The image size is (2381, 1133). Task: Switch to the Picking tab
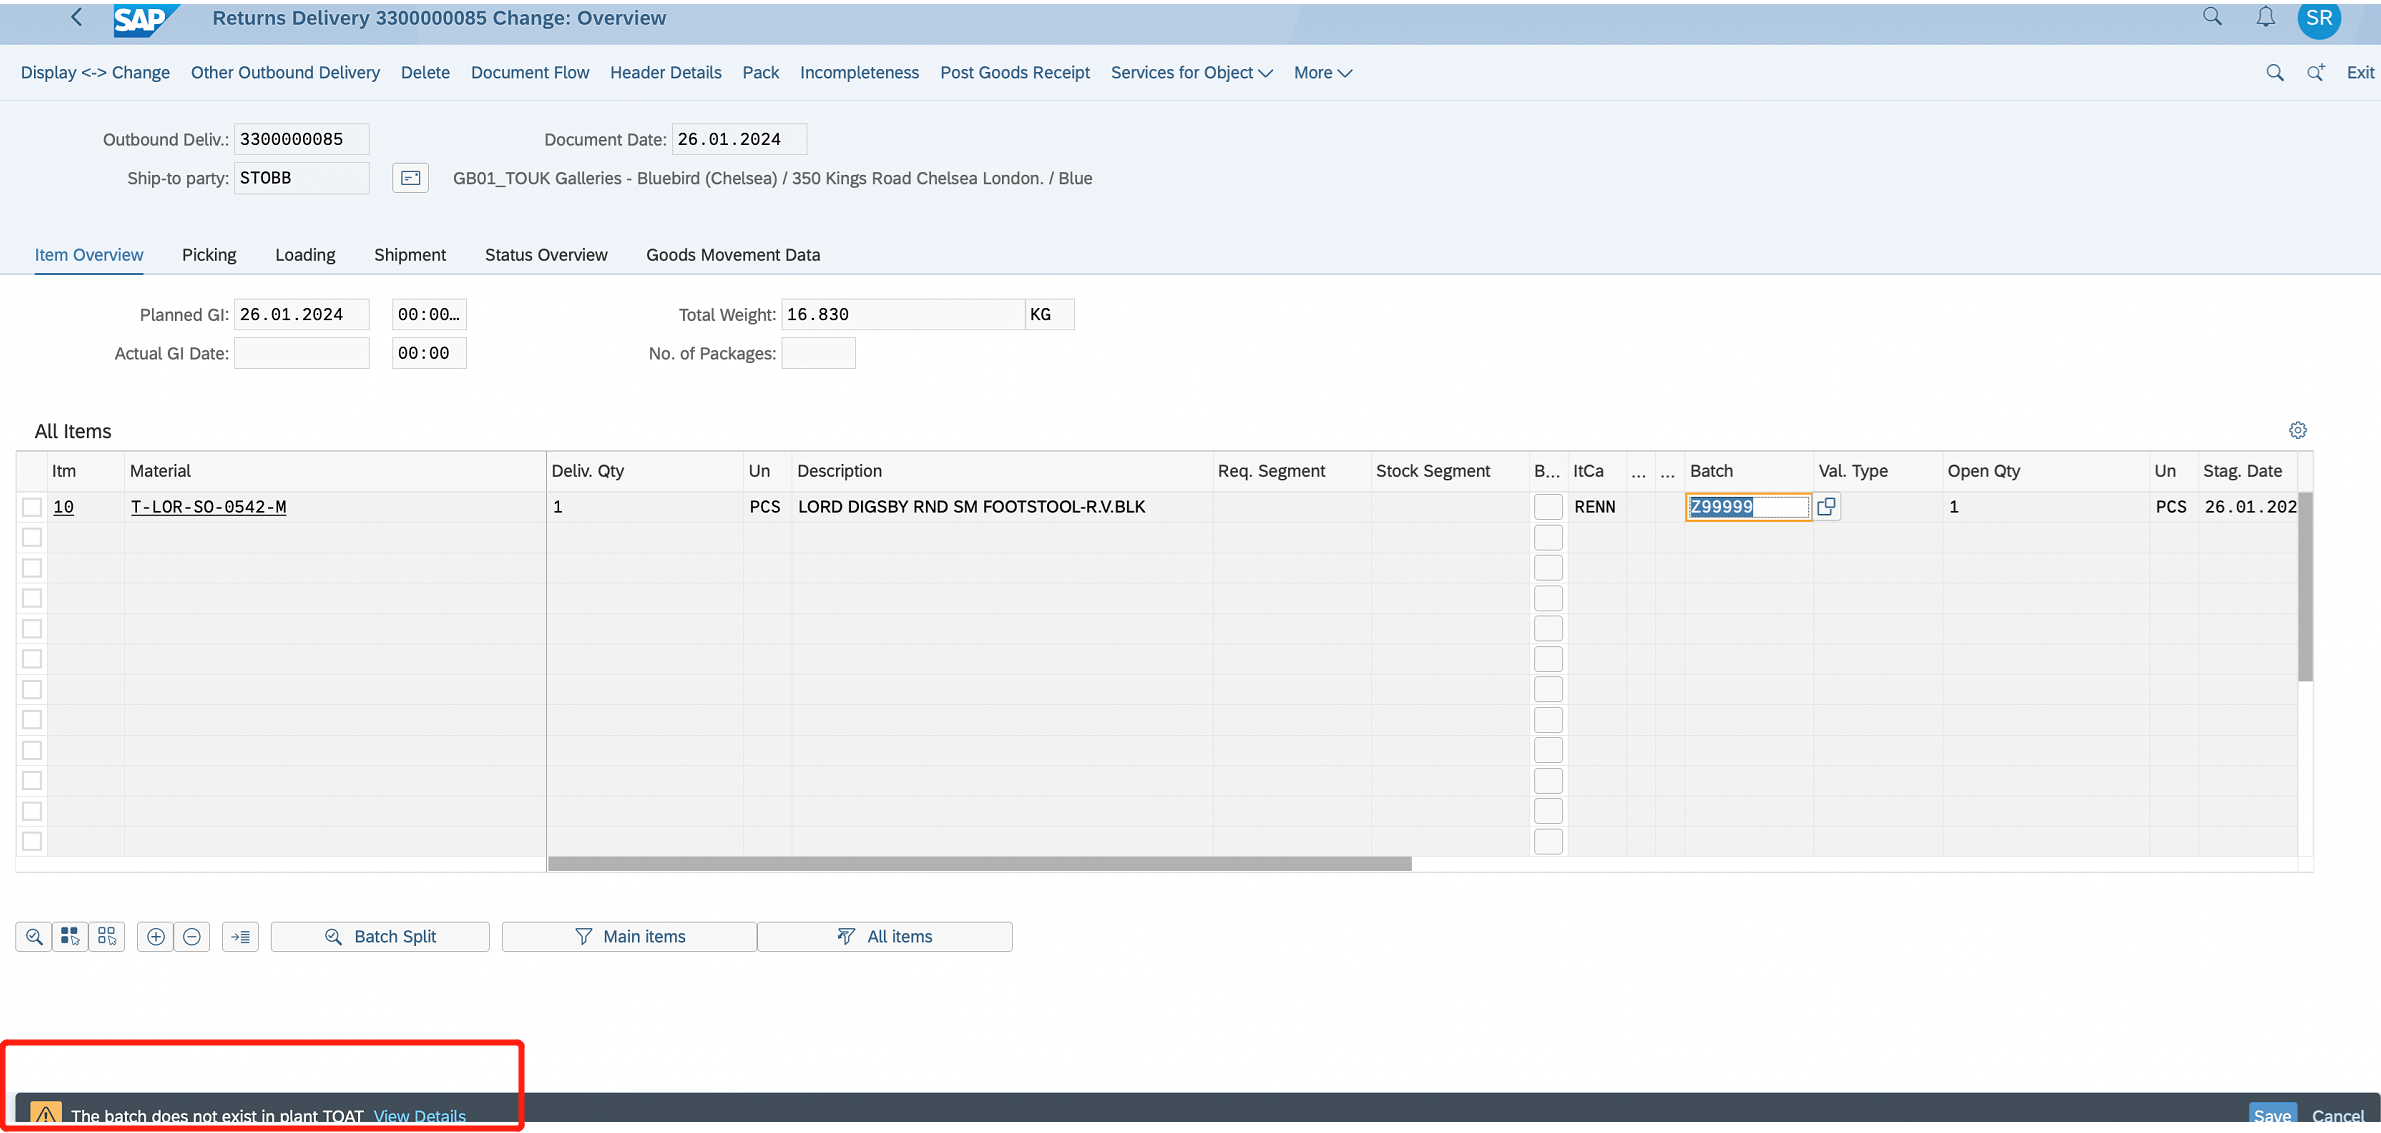tap(209, 255)
